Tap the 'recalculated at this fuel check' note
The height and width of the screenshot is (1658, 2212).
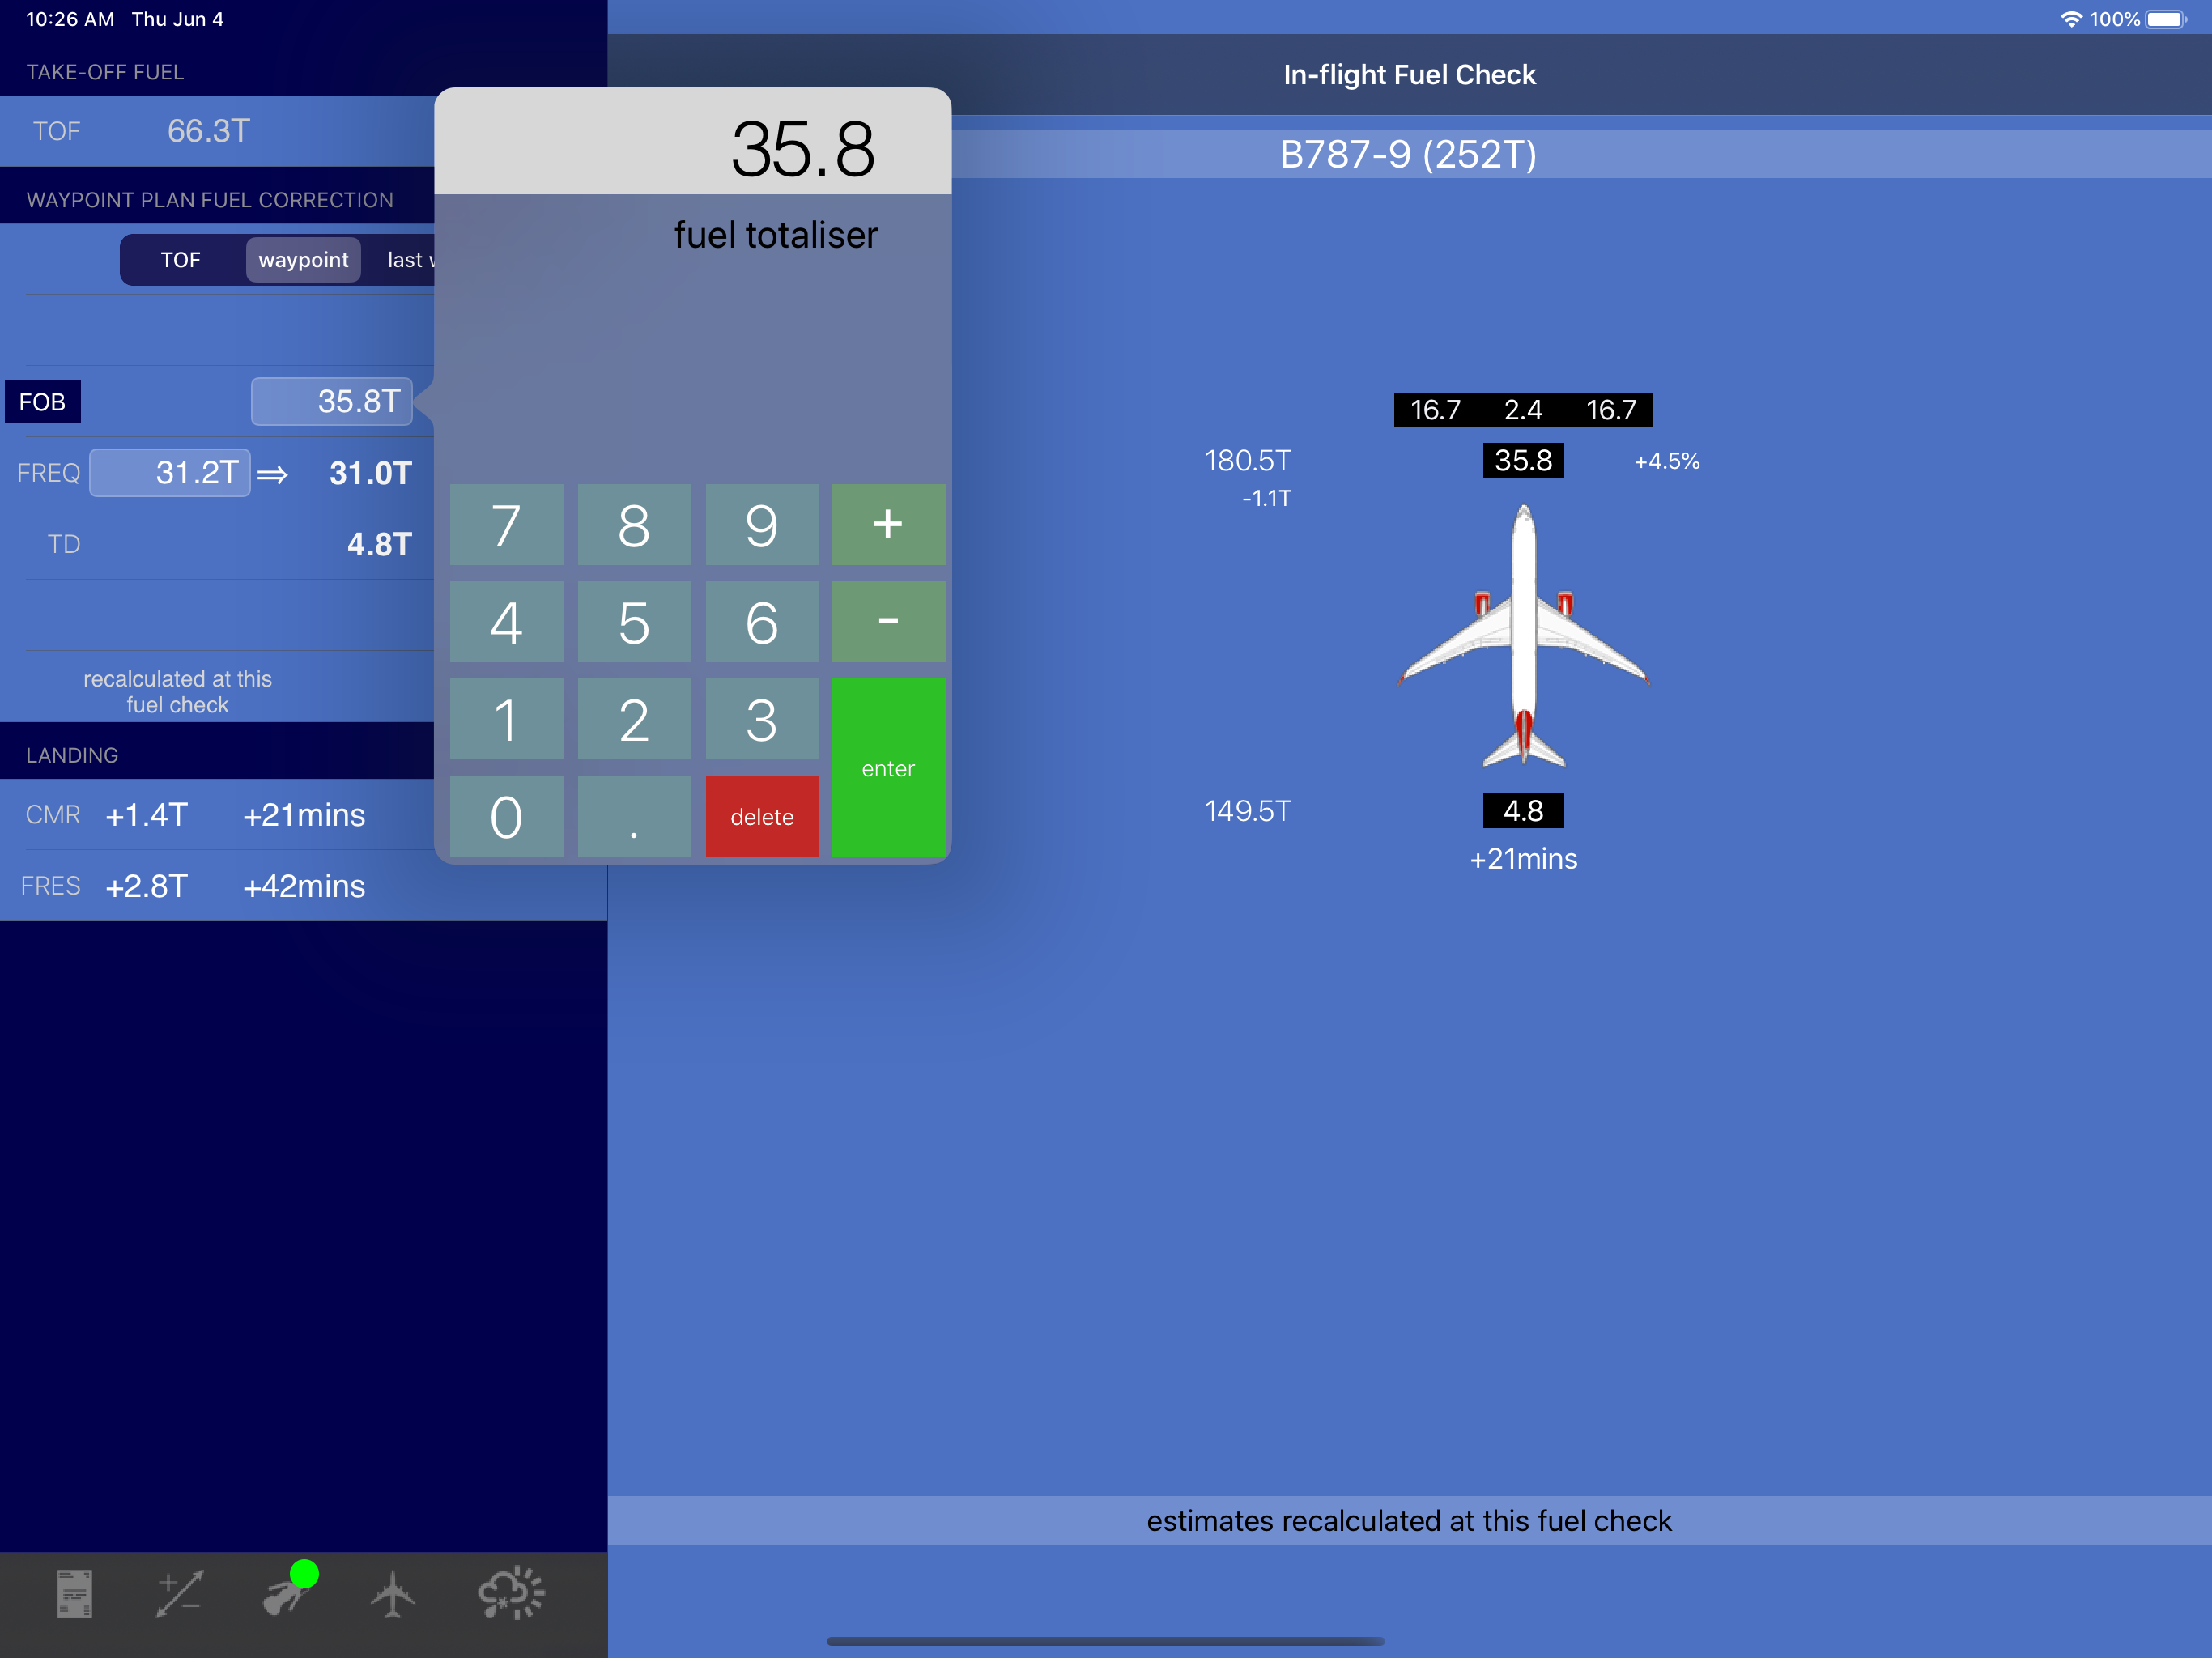click(178, 691)
